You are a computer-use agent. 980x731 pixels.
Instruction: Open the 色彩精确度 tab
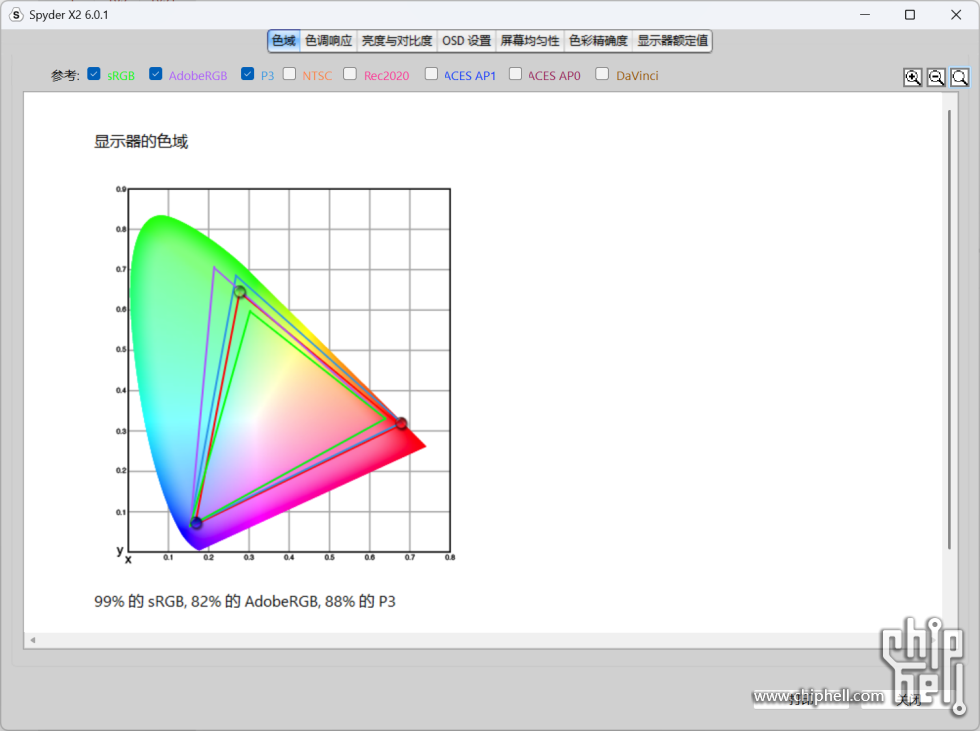click(x=598, y=41)
